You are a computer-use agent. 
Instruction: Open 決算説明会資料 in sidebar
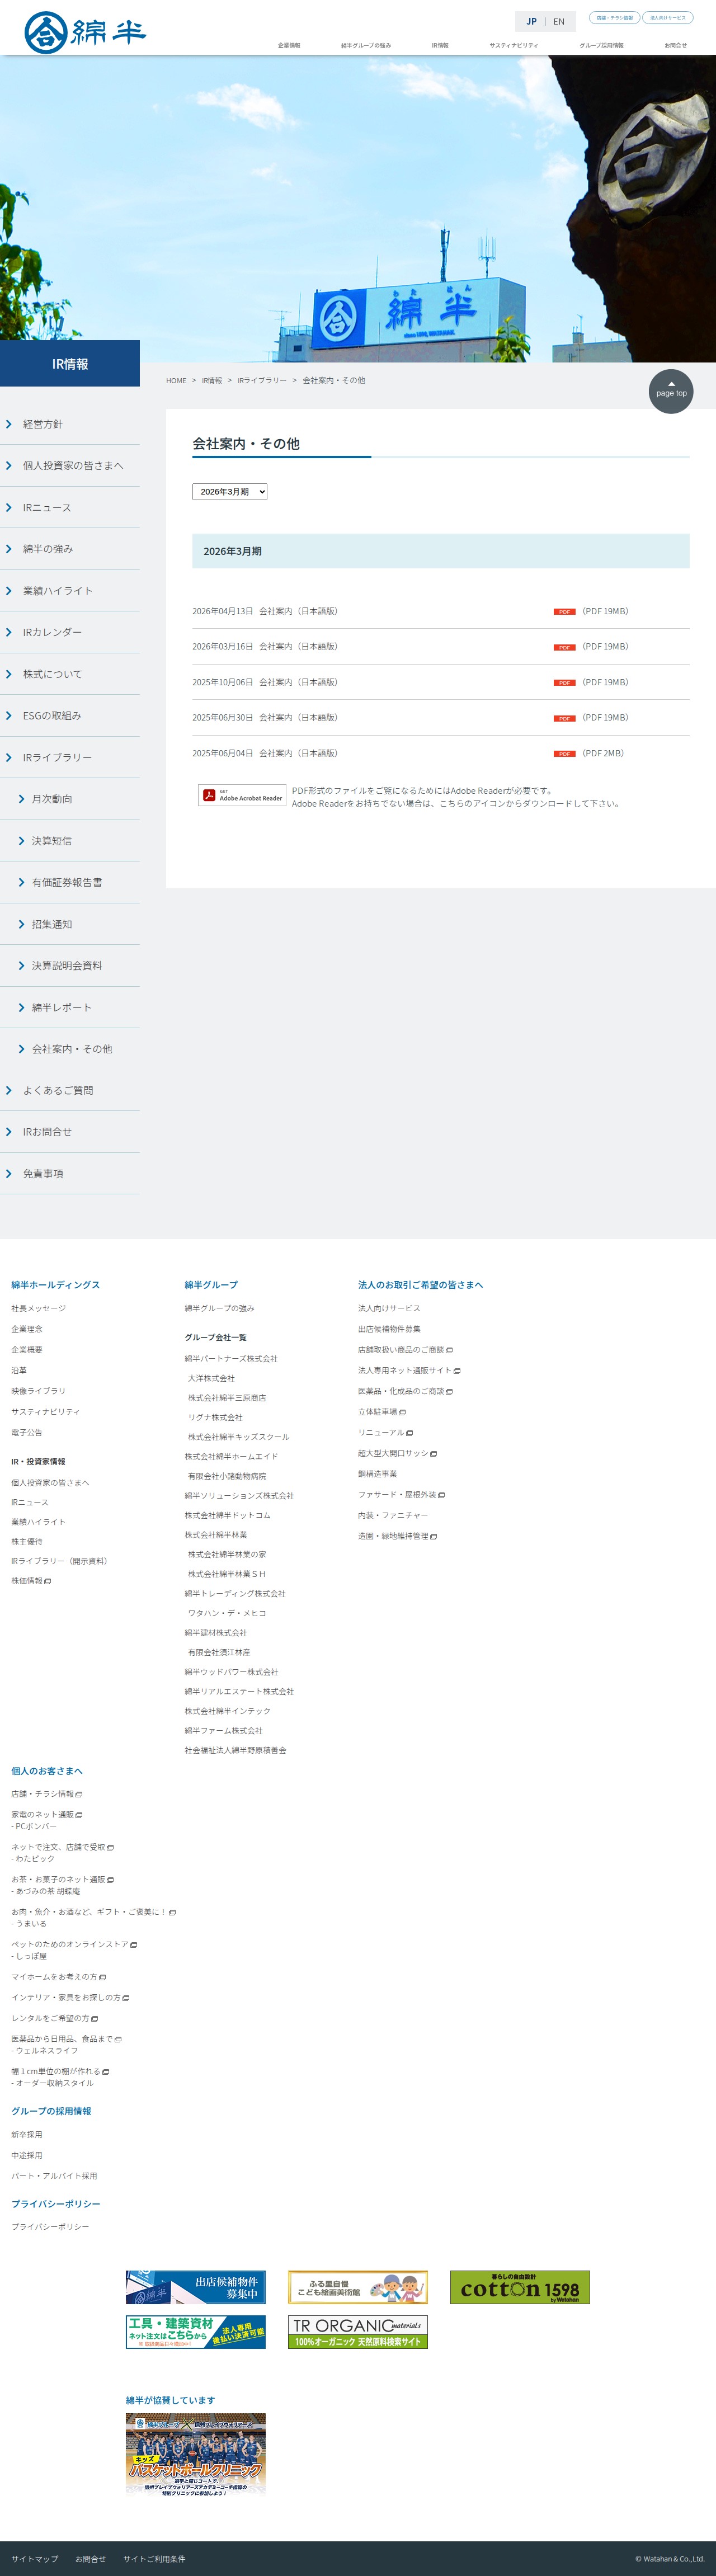[70, 966]
